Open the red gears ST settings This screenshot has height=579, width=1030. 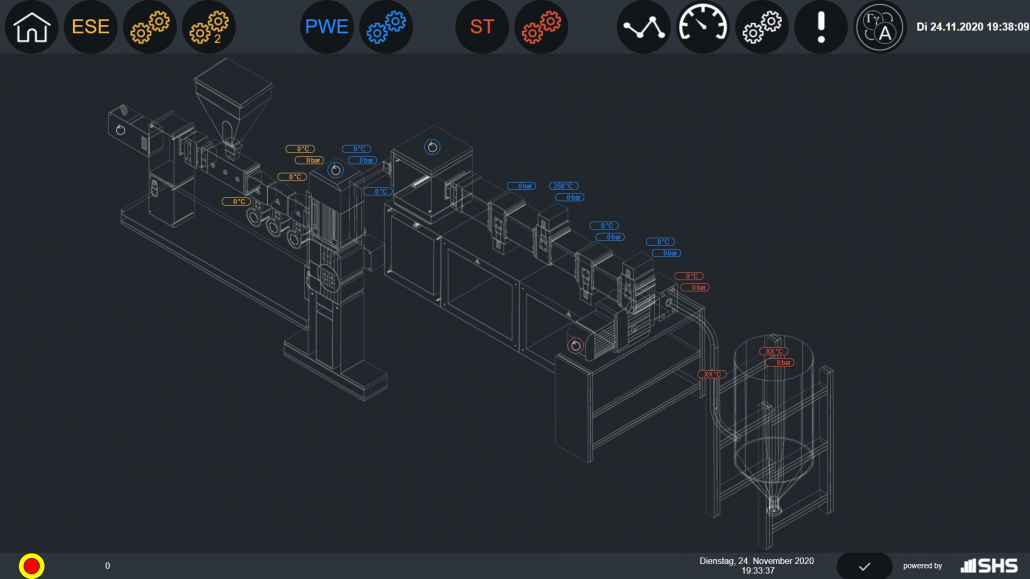[541, 27]
